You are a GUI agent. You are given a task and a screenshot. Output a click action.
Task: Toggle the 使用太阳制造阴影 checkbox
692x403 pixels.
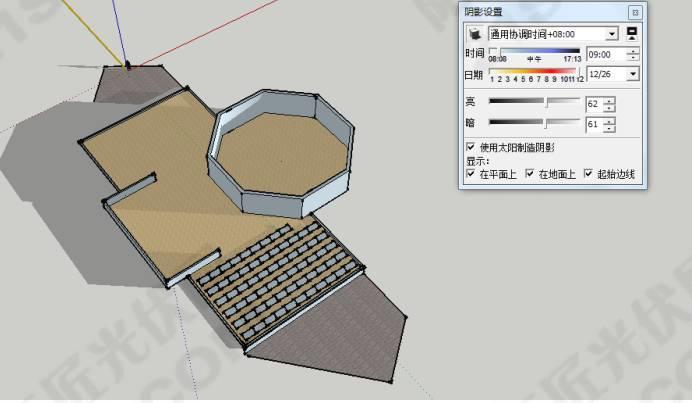coord(471,147)
